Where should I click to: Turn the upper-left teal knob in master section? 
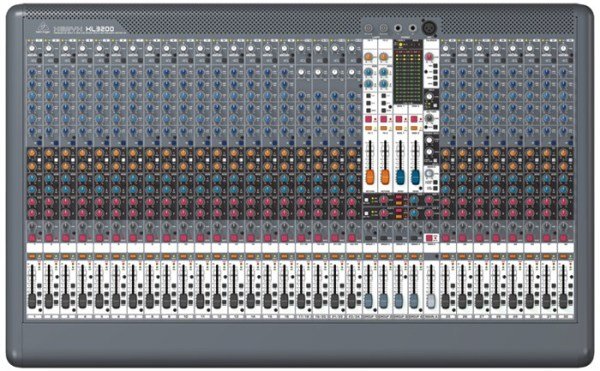368,72
